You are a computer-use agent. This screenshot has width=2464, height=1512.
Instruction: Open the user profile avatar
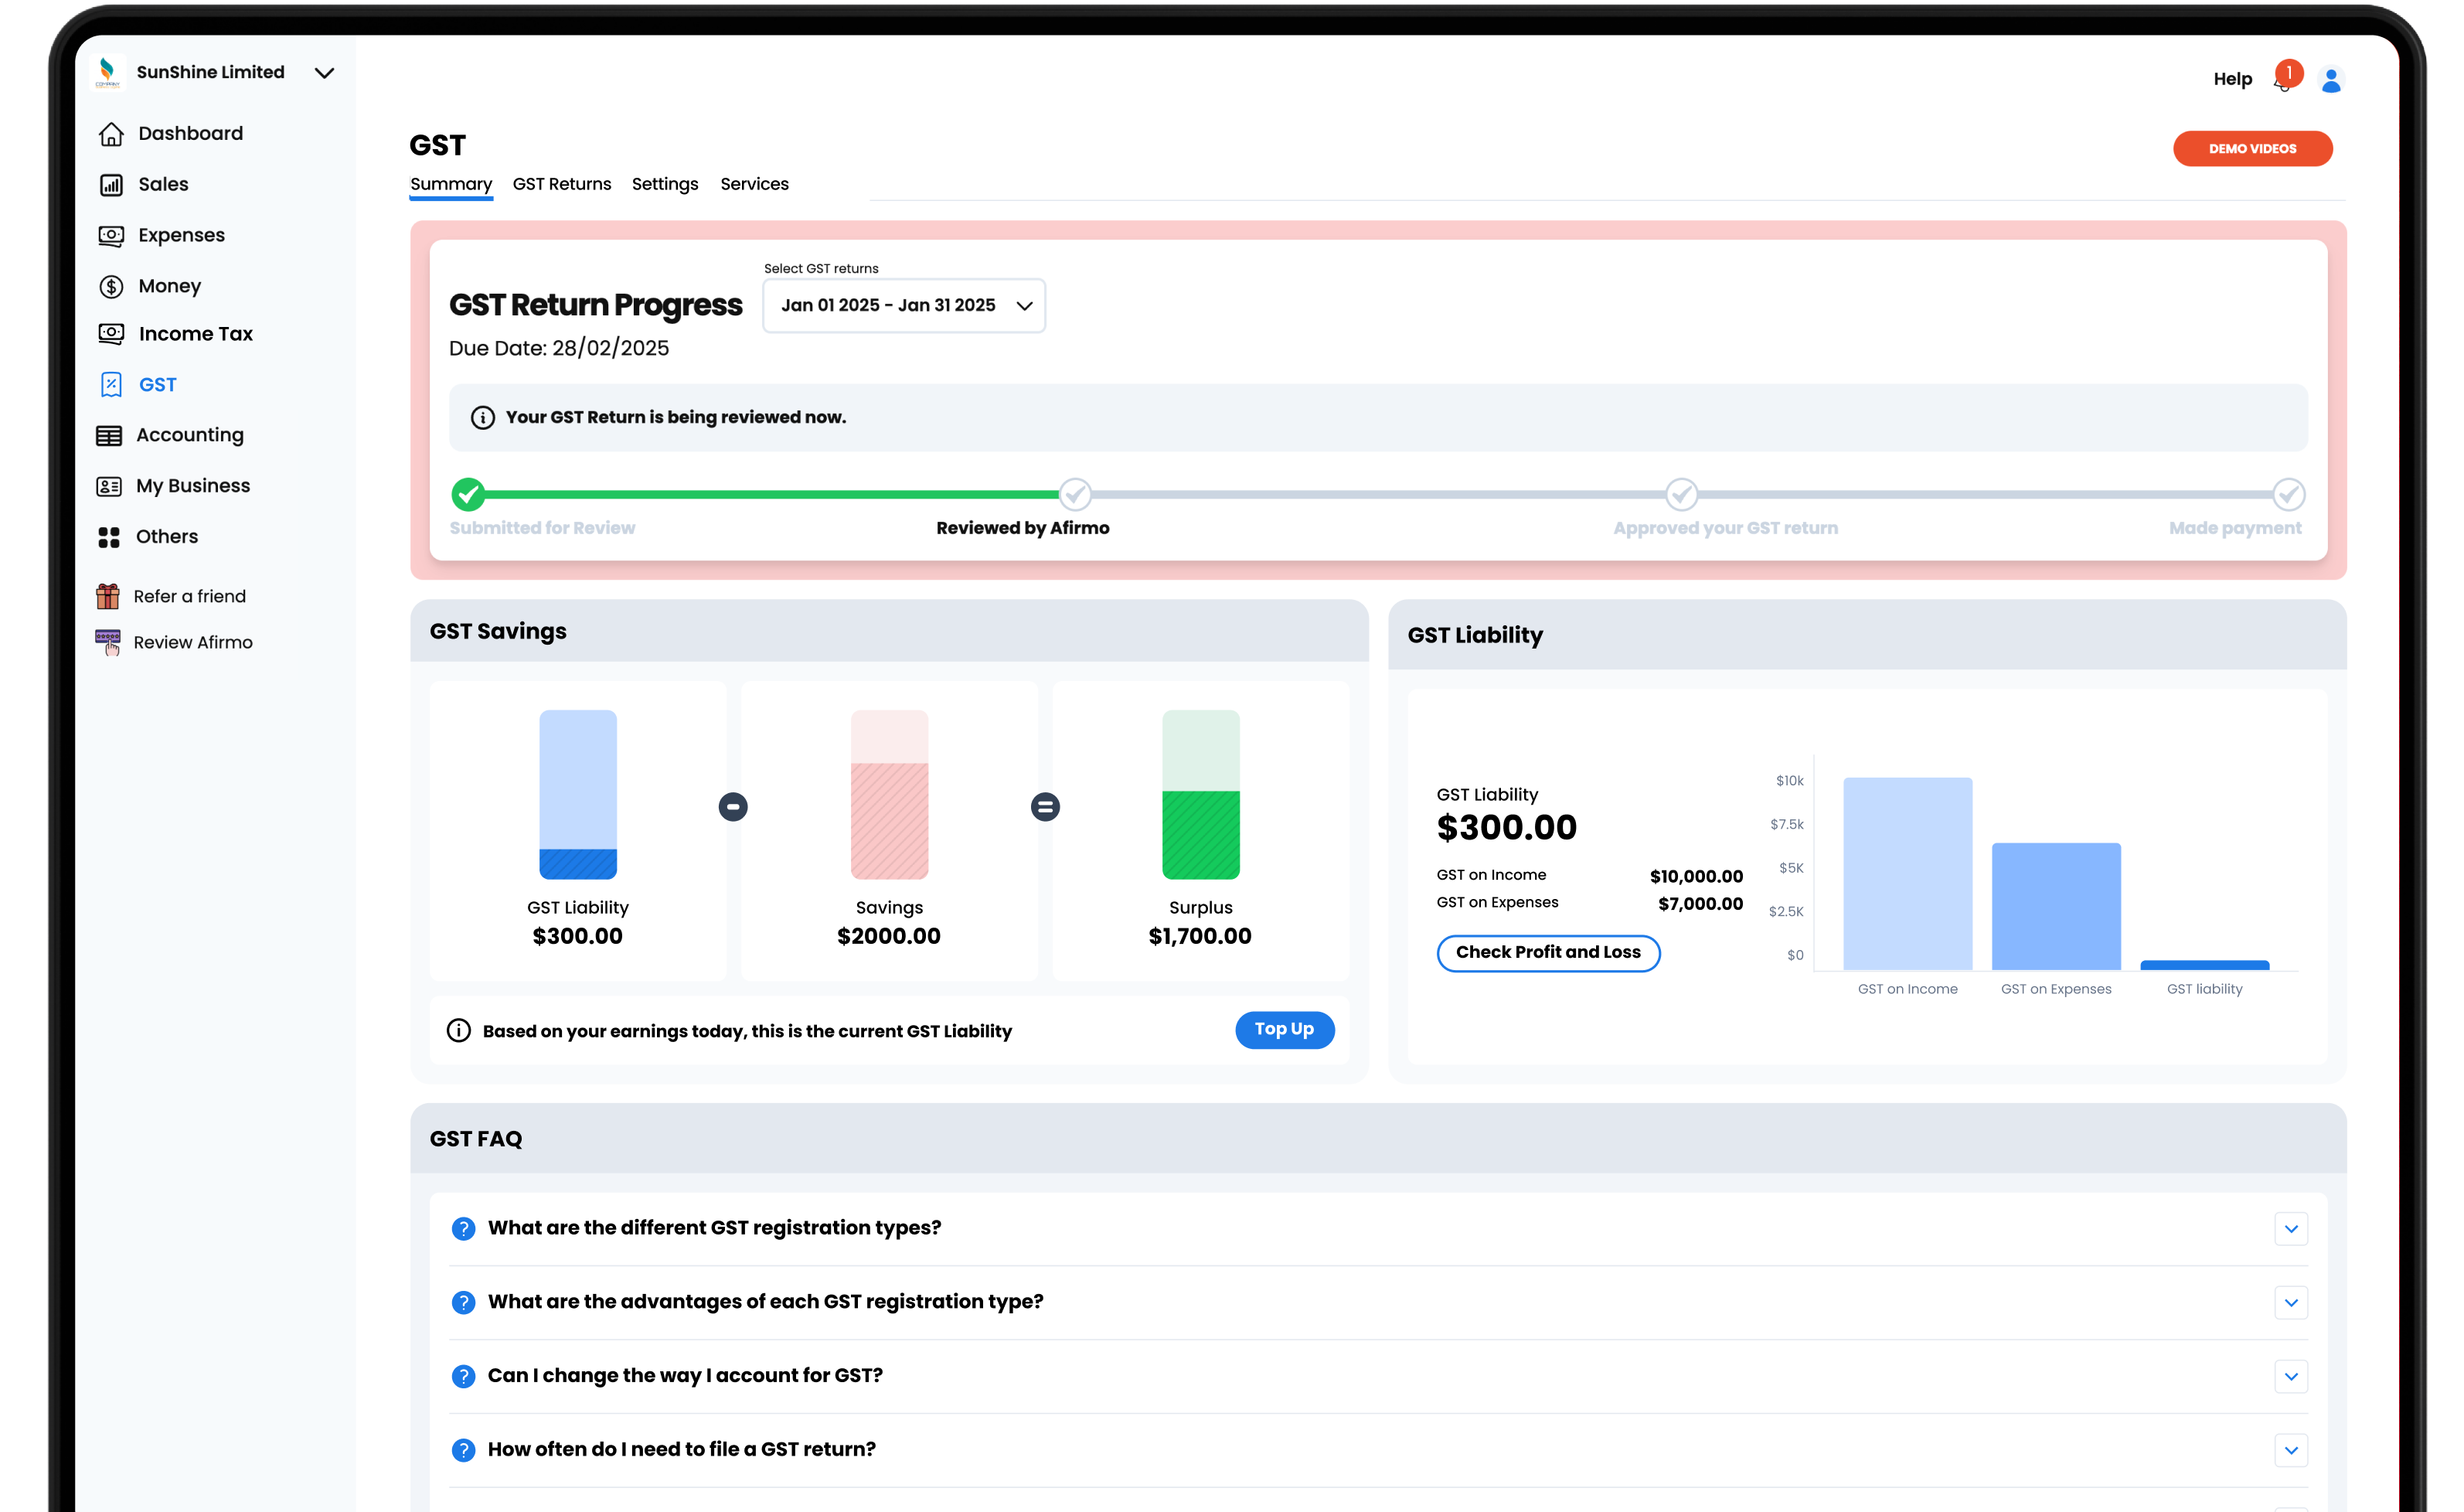click(x=2331, y=80)
